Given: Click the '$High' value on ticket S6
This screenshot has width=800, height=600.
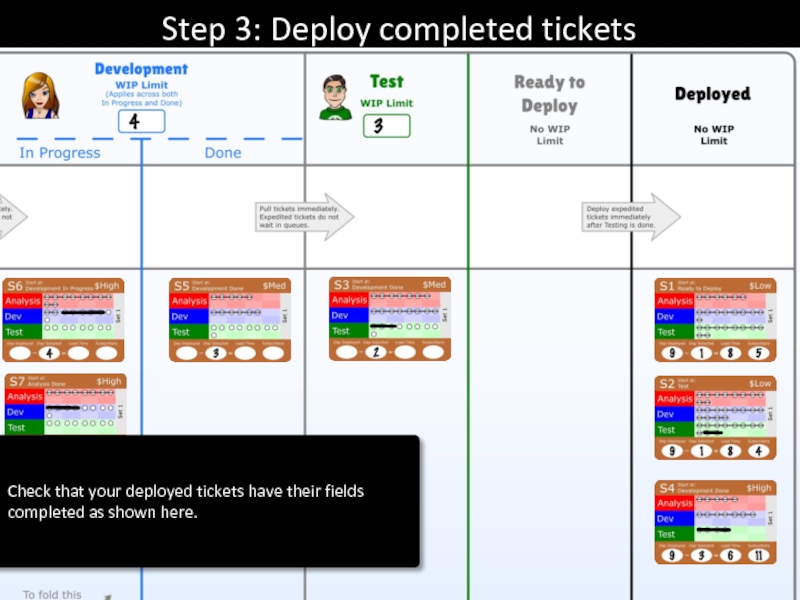Looking at the screenshot, I should tap(107, 286).
